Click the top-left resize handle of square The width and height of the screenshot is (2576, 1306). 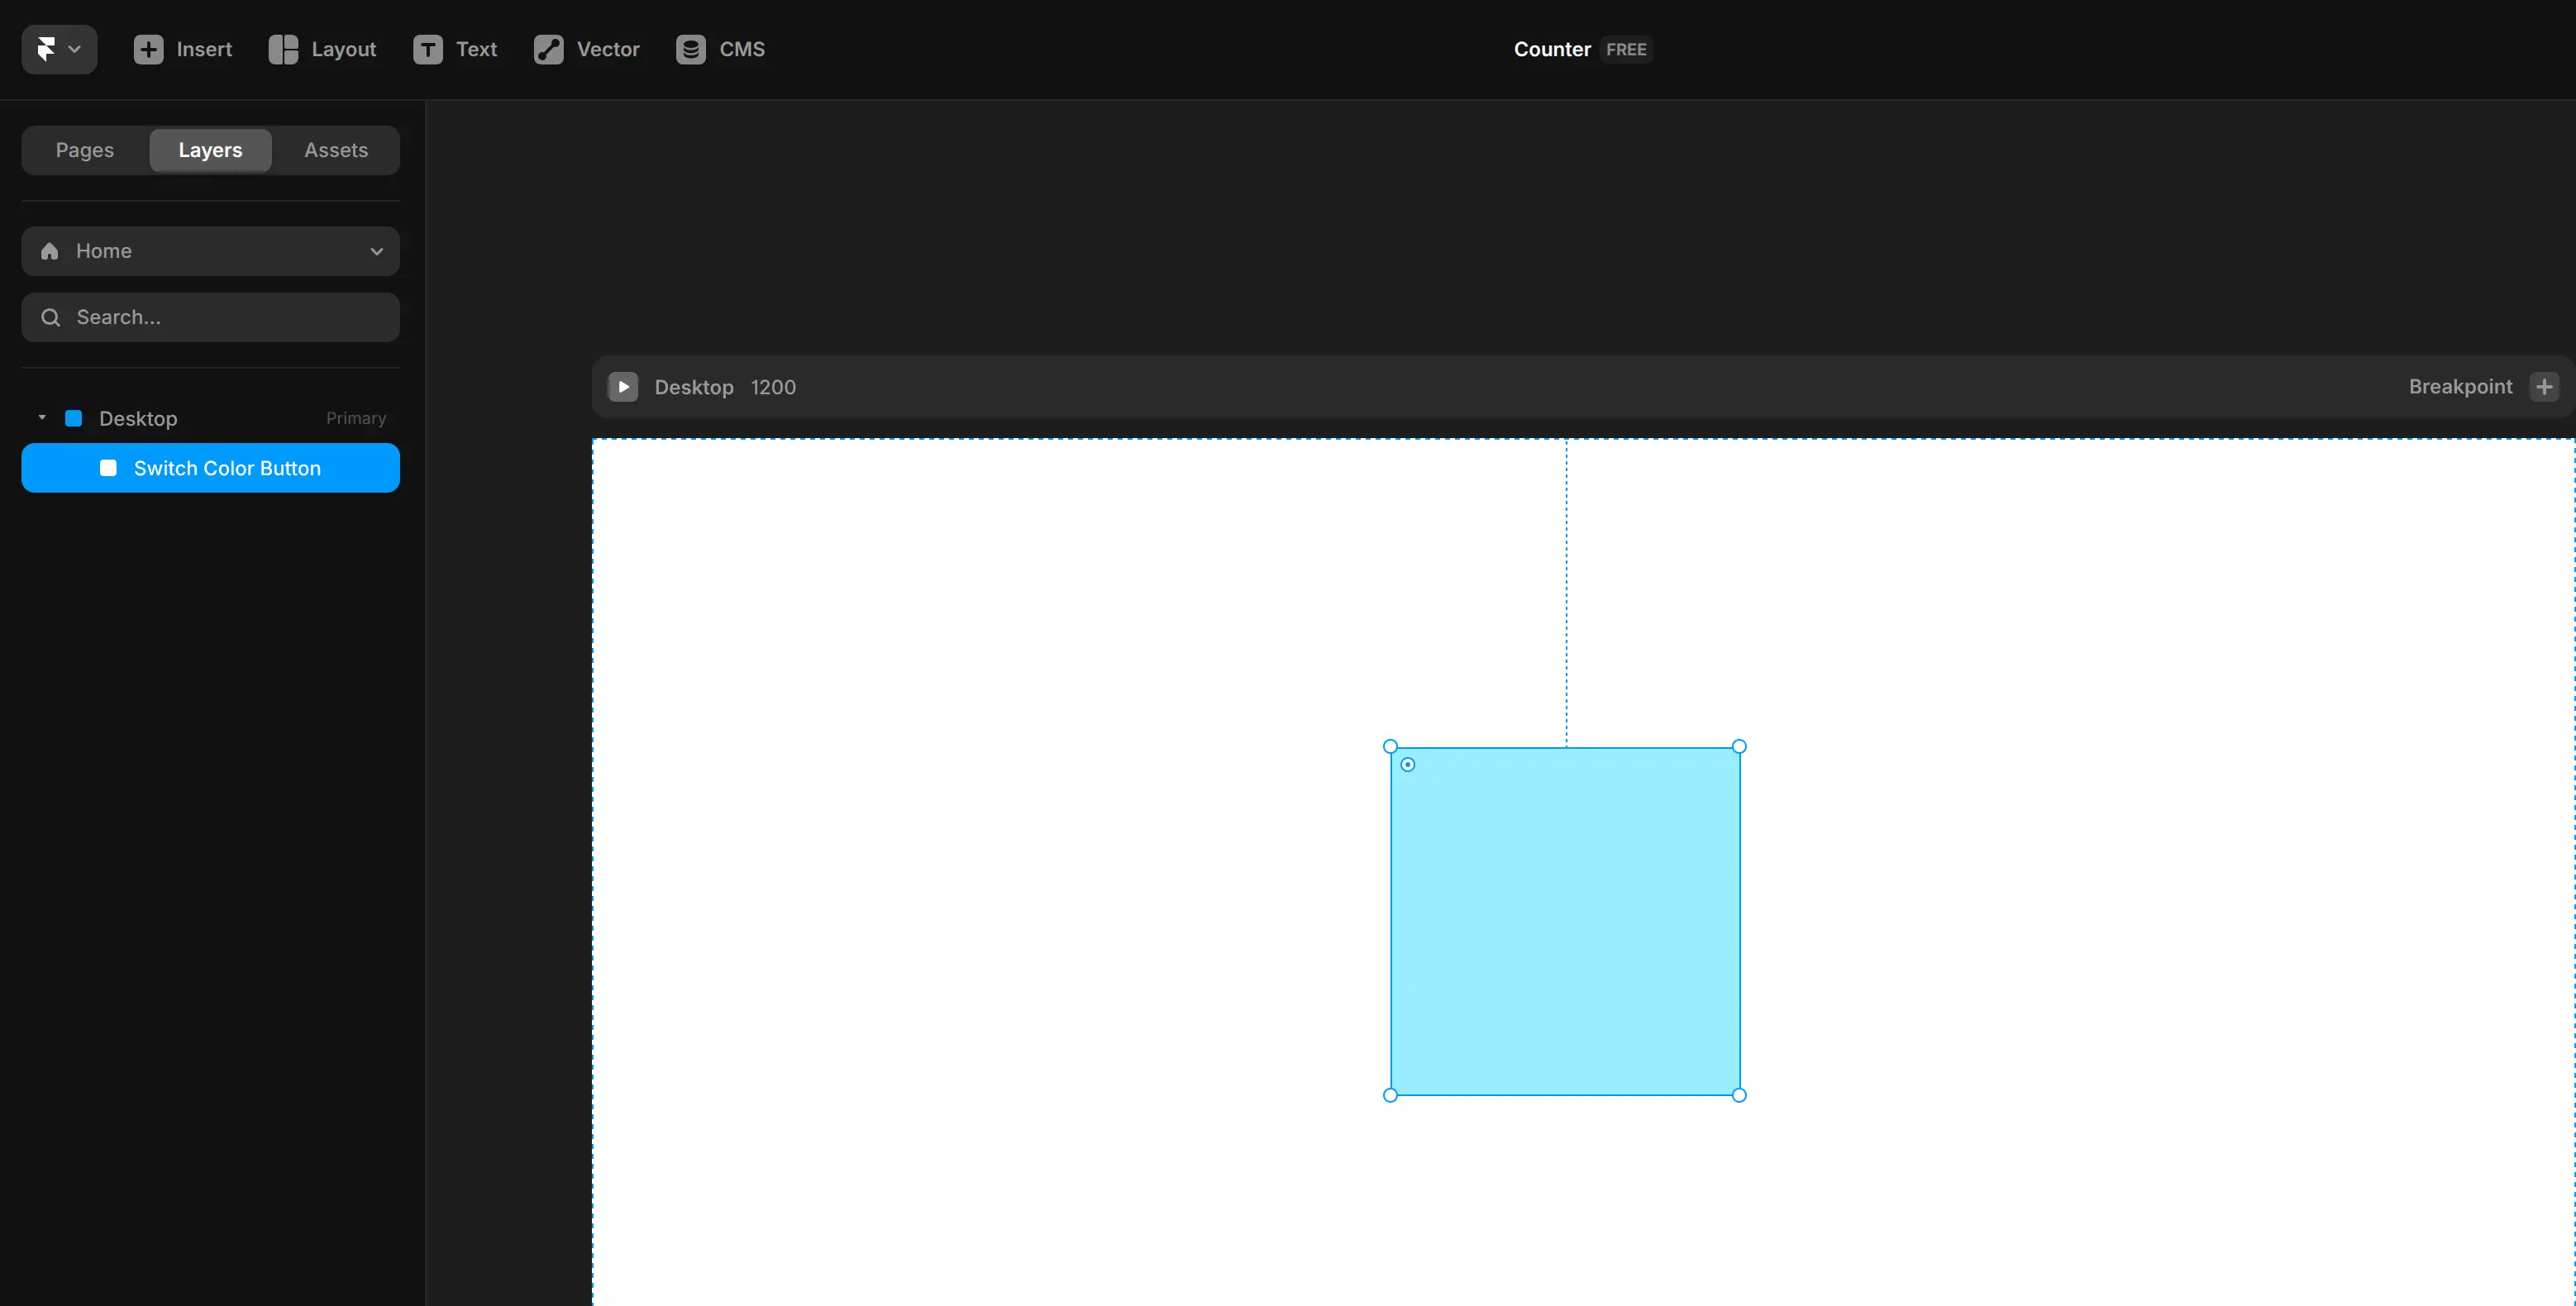[x=1390, y=747]
